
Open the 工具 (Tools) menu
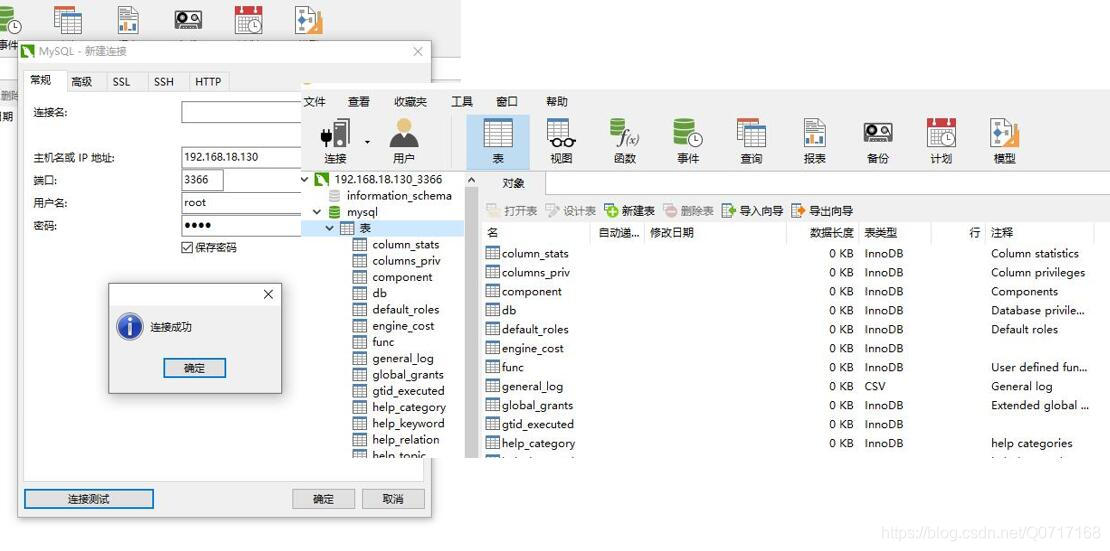[x=462, y=101]
